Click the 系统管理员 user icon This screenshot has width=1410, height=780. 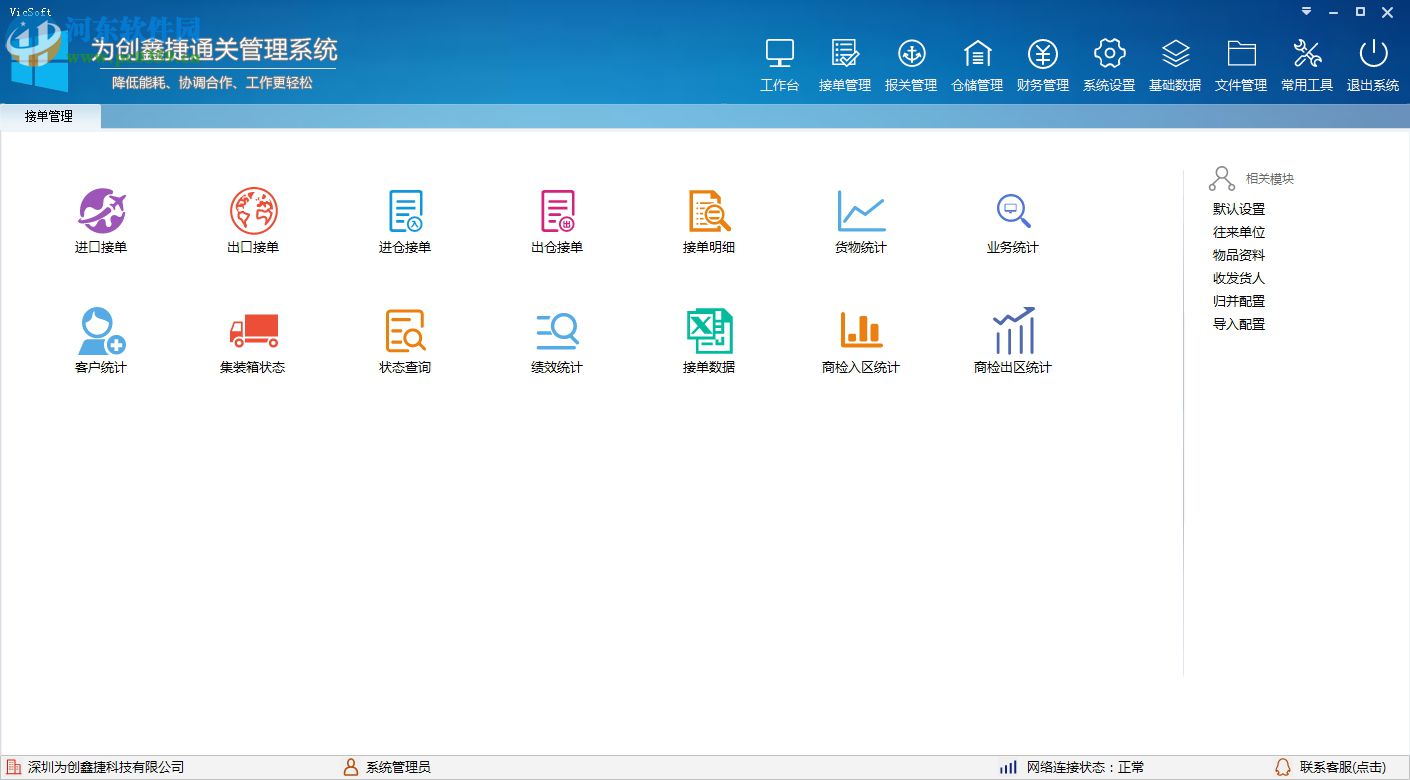(x=351, y=768)
